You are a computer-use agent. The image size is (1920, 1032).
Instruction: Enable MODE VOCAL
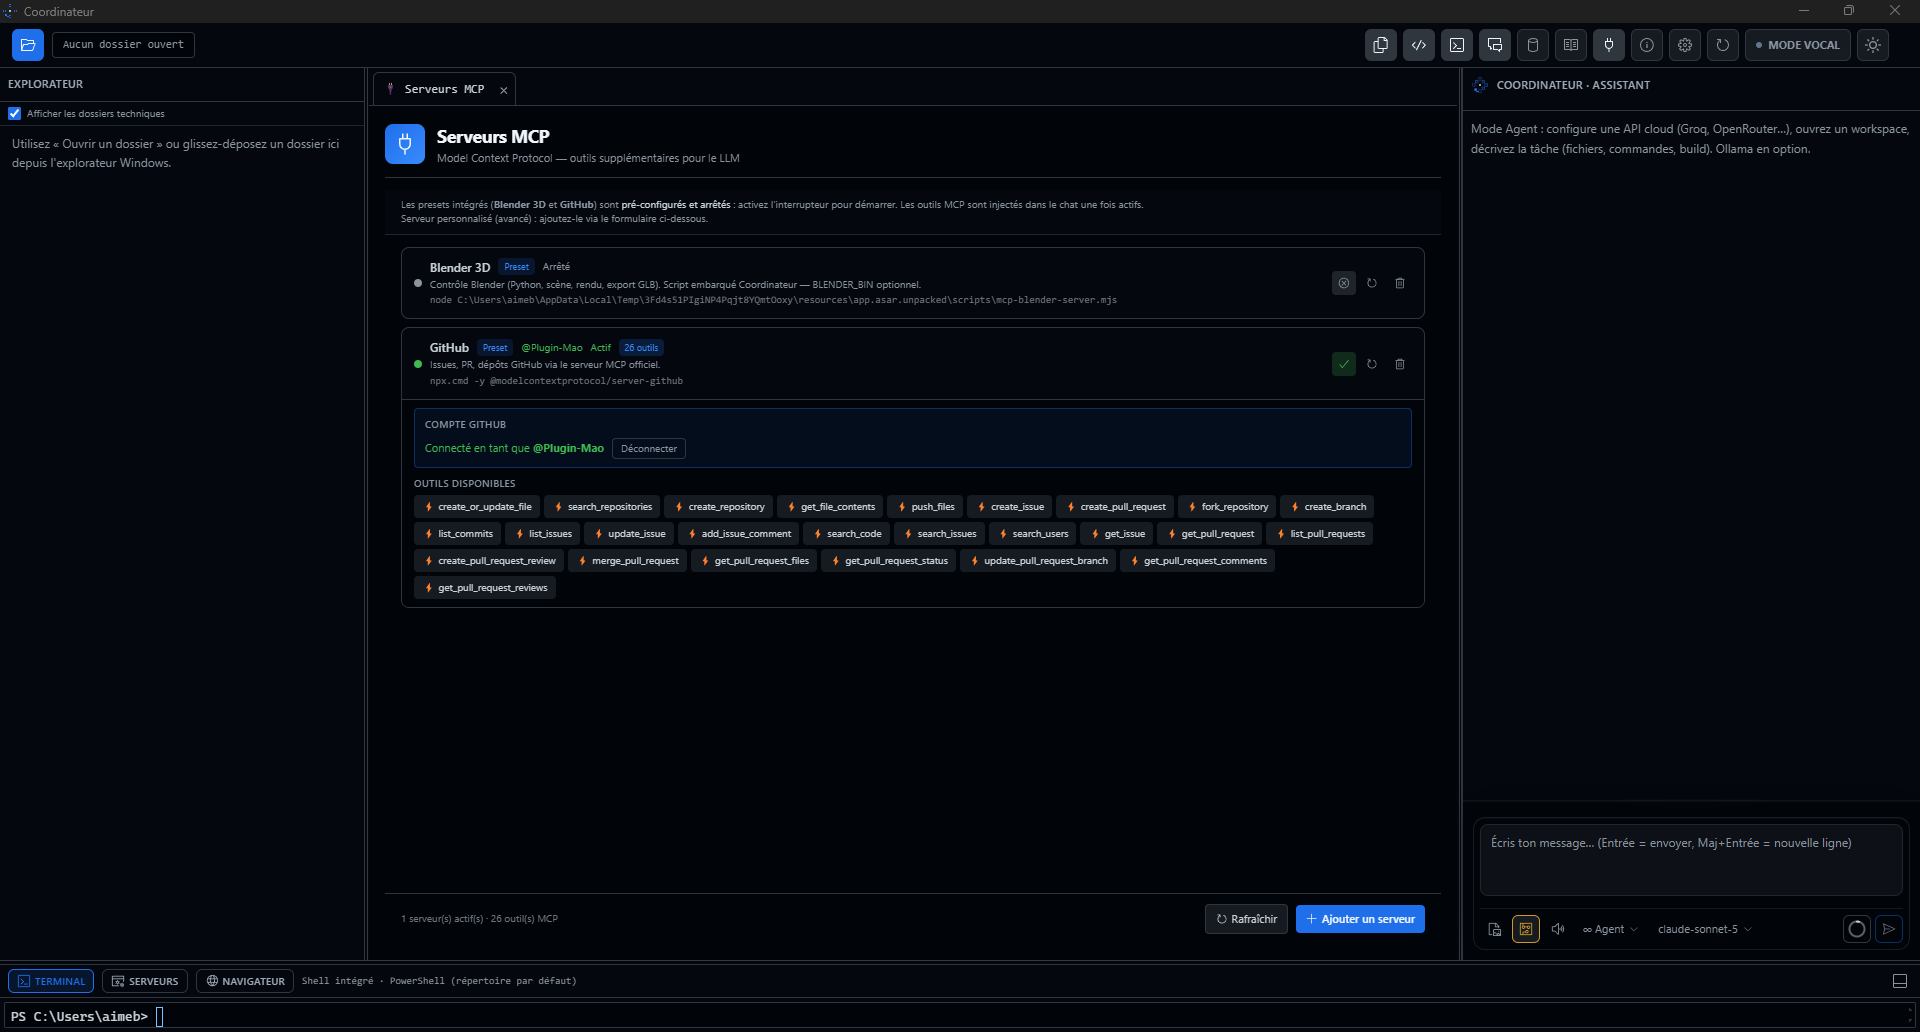pos(1798,45)
